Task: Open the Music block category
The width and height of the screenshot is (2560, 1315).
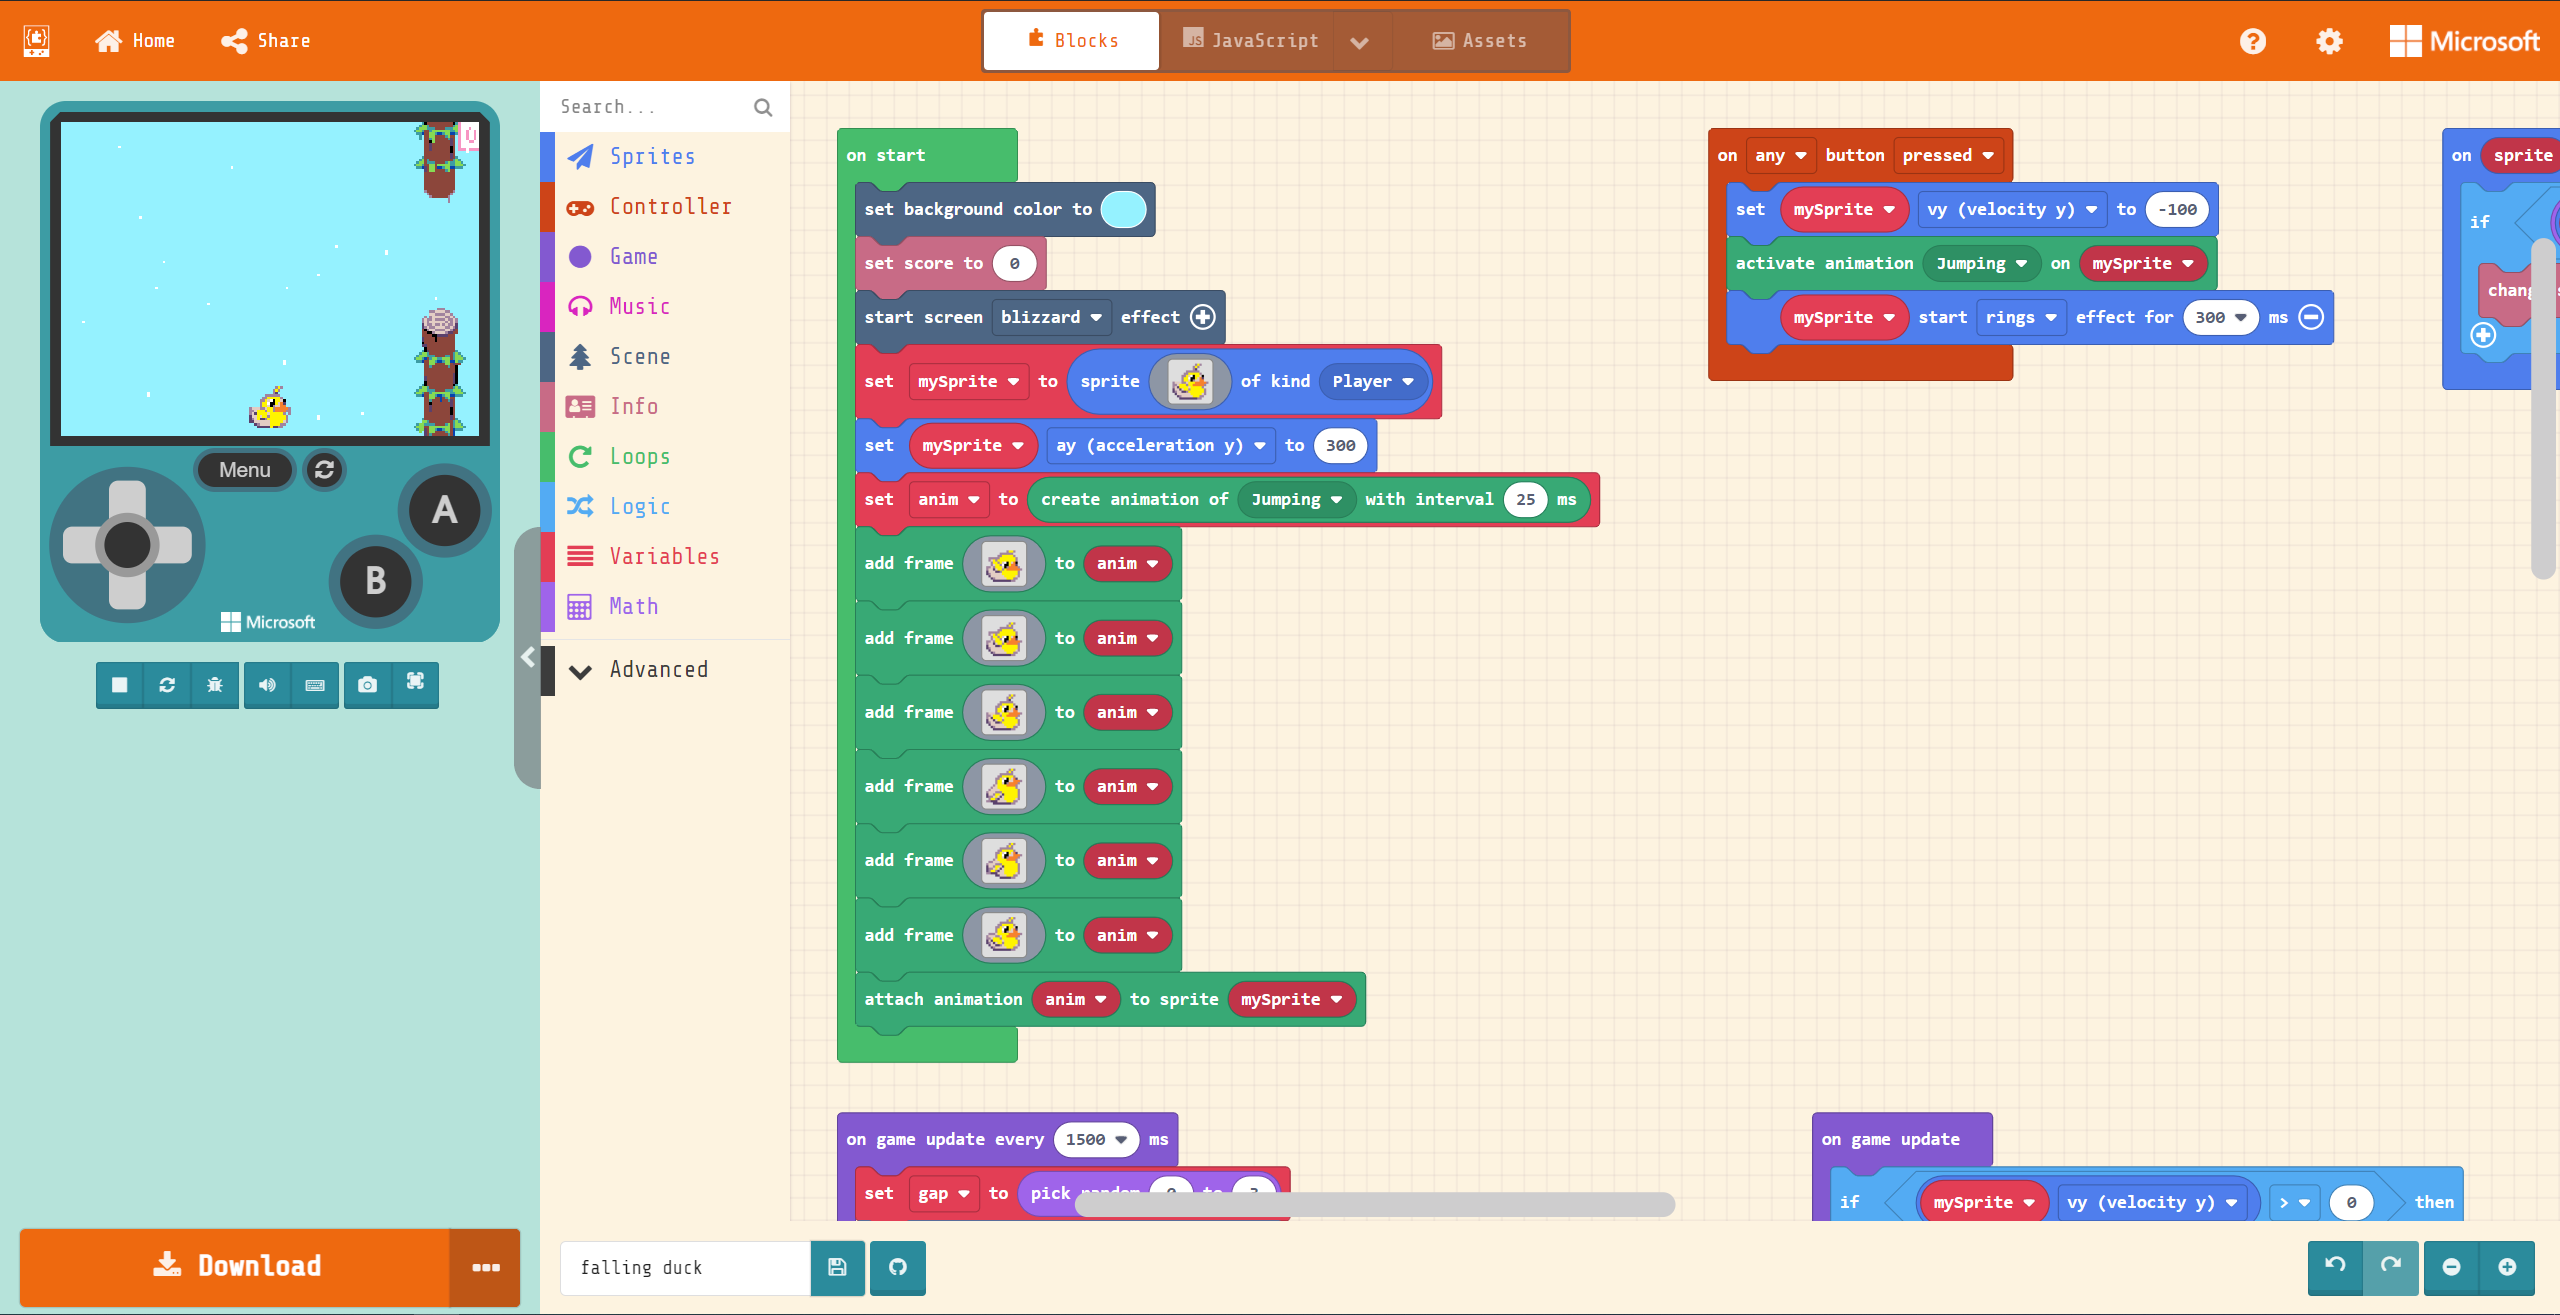Action: tap(638, 306)
